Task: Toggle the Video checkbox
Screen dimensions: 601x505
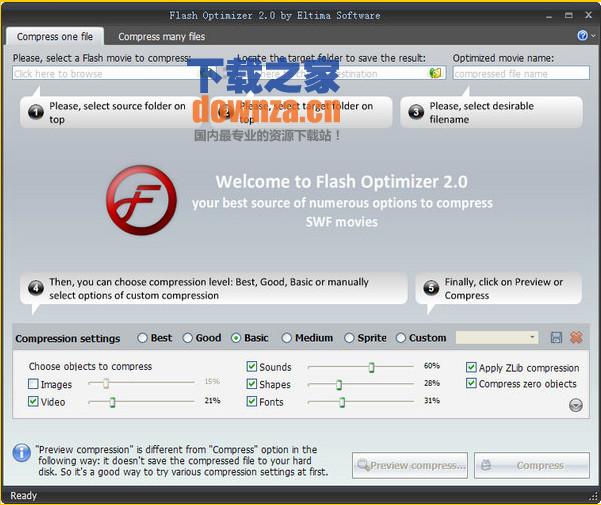Action: click(x=33, y=401)
